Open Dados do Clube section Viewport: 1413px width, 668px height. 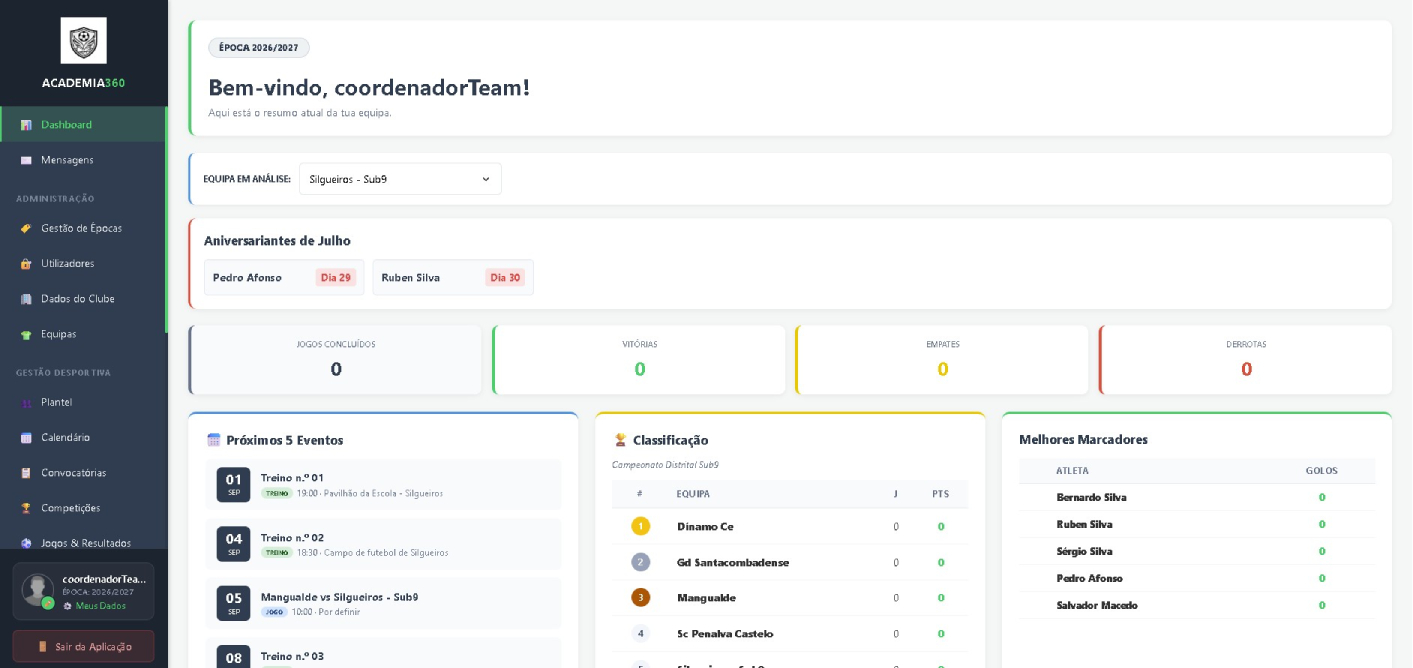83,299
